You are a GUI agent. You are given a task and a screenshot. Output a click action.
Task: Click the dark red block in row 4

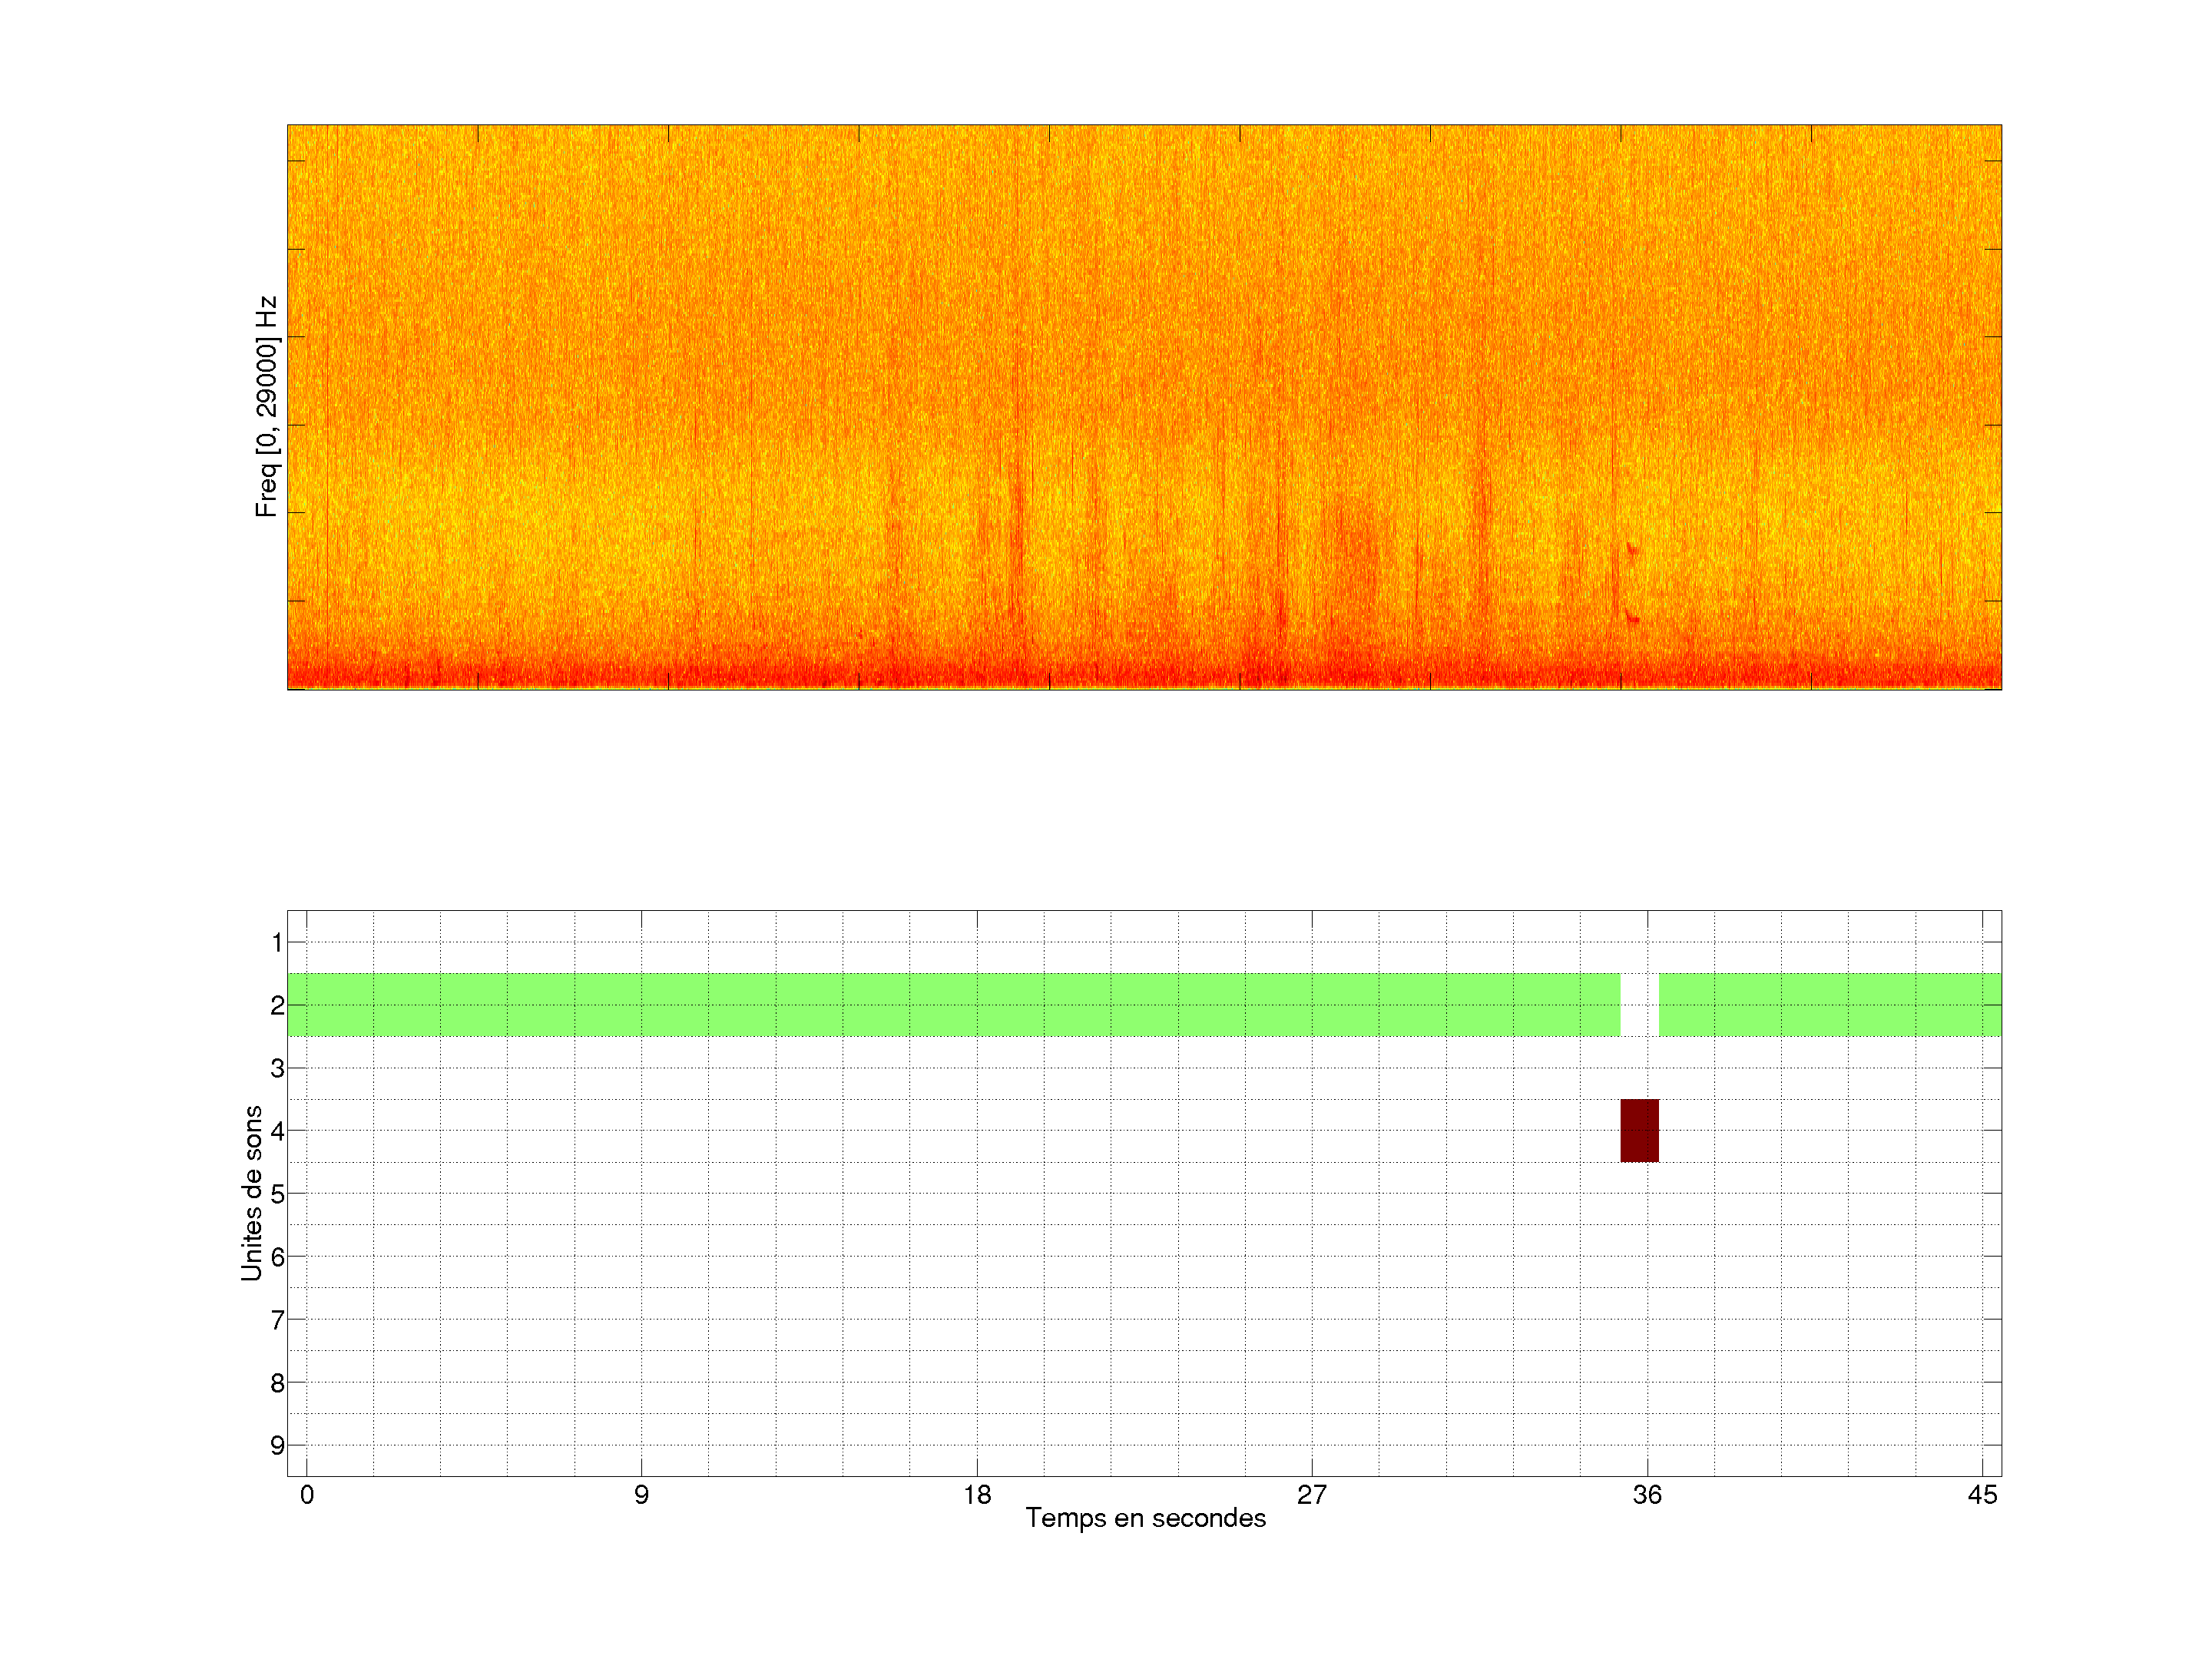tap(1639, 1130)
